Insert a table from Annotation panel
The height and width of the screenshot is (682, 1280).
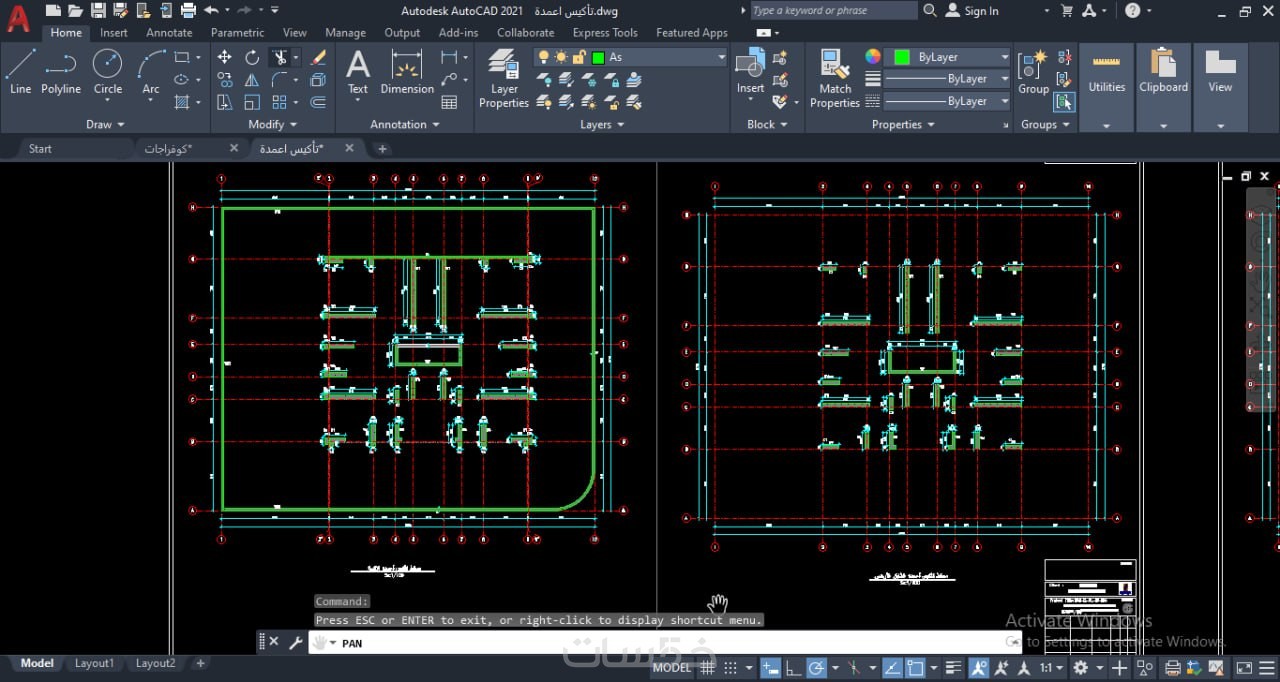[x=449, y=102]
